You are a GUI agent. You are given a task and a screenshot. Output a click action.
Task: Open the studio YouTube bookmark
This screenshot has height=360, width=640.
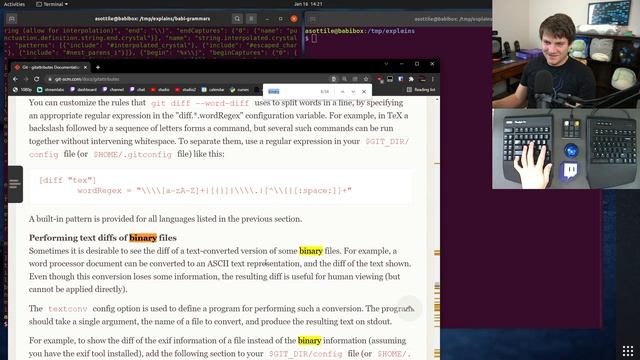tap(160, 89)
